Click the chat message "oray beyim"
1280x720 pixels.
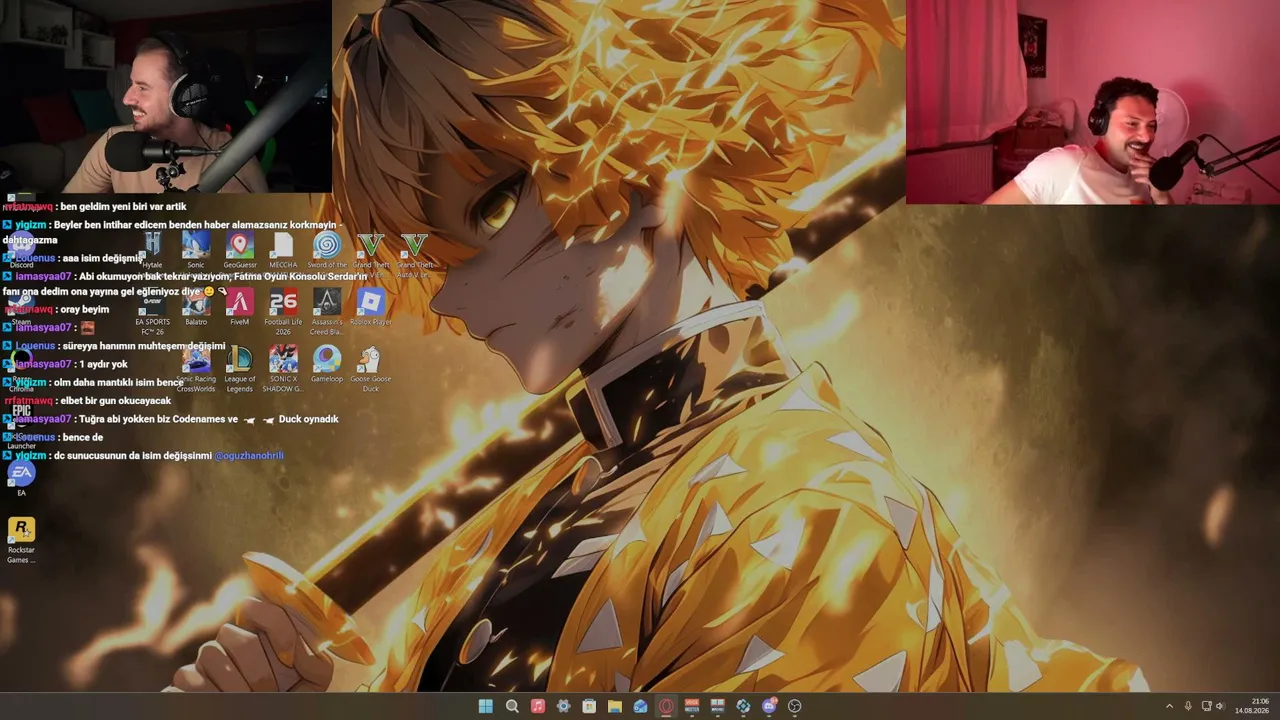point(84,309)
